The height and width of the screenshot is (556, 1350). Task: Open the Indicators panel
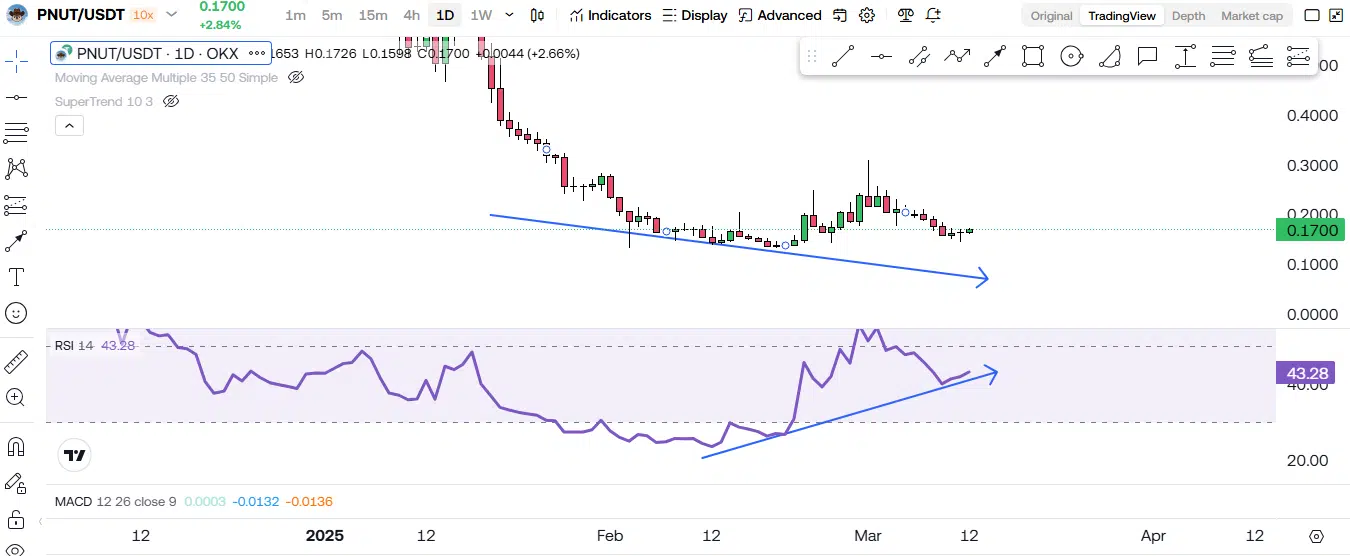tap(610, 15)
